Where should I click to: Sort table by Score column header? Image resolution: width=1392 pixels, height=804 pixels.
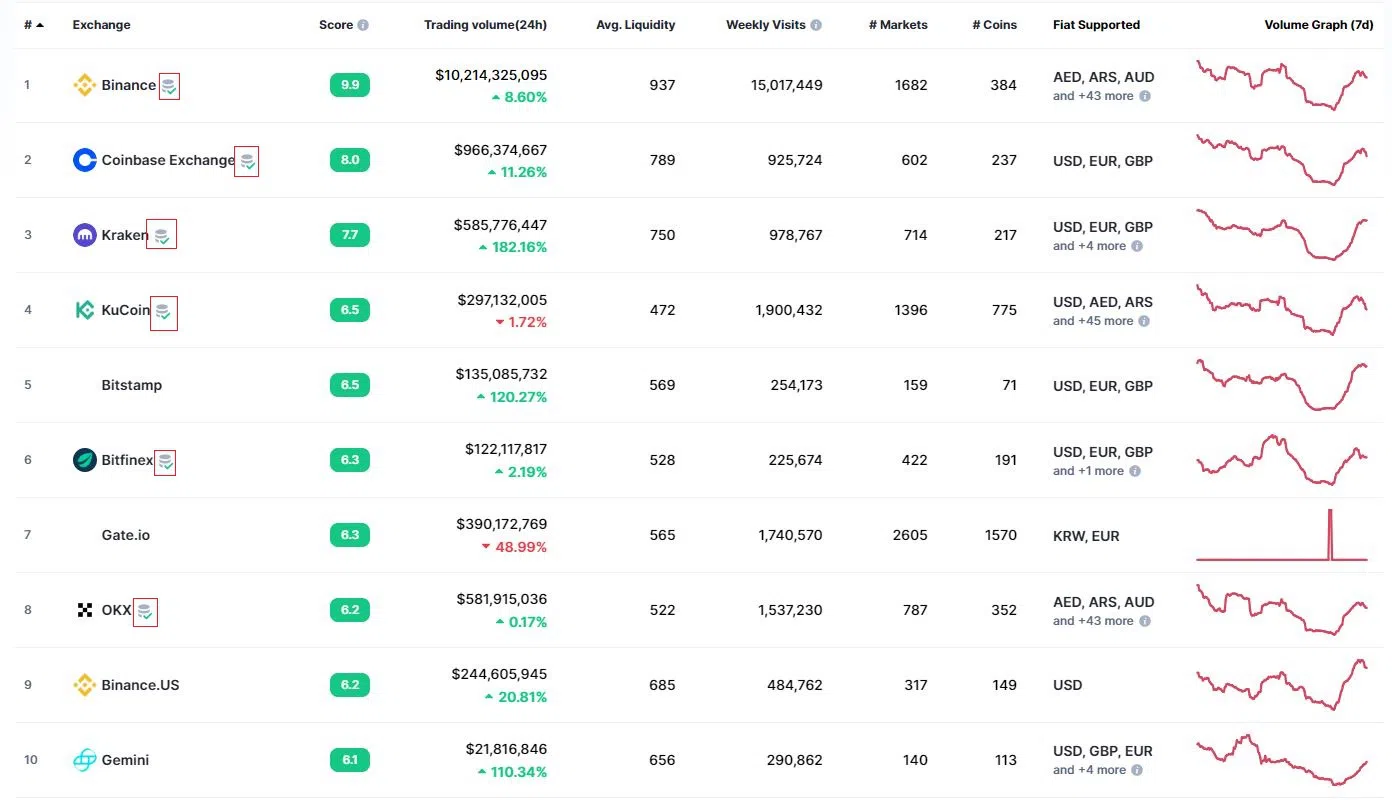click(x=336, y=25)
